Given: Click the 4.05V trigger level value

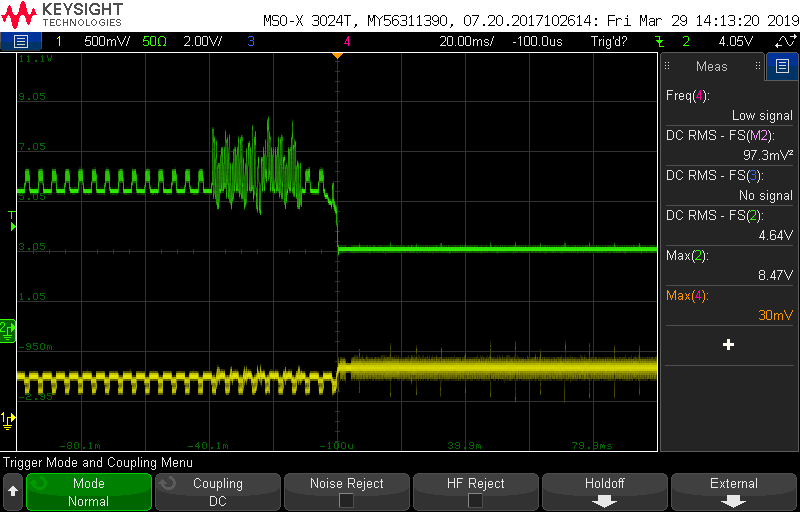Looking at the screenshot, I should tap(735, 41).
